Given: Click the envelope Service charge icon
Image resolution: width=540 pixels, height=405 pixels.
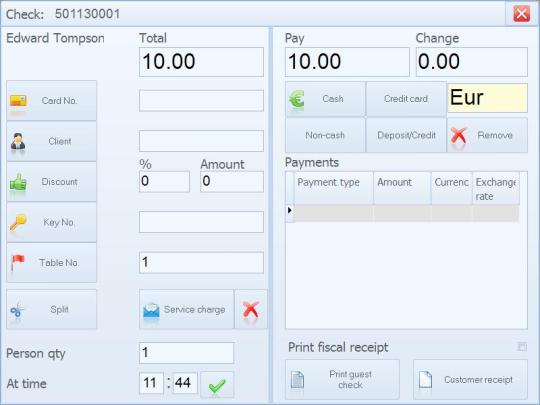Looking at the screenshot, I should tap(151, 310).
